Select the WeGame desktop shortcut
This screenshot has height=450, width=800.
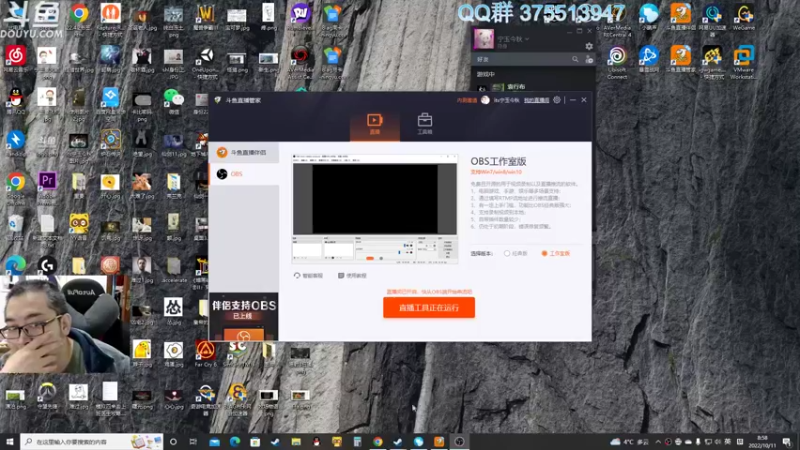(x=743, y=18)
